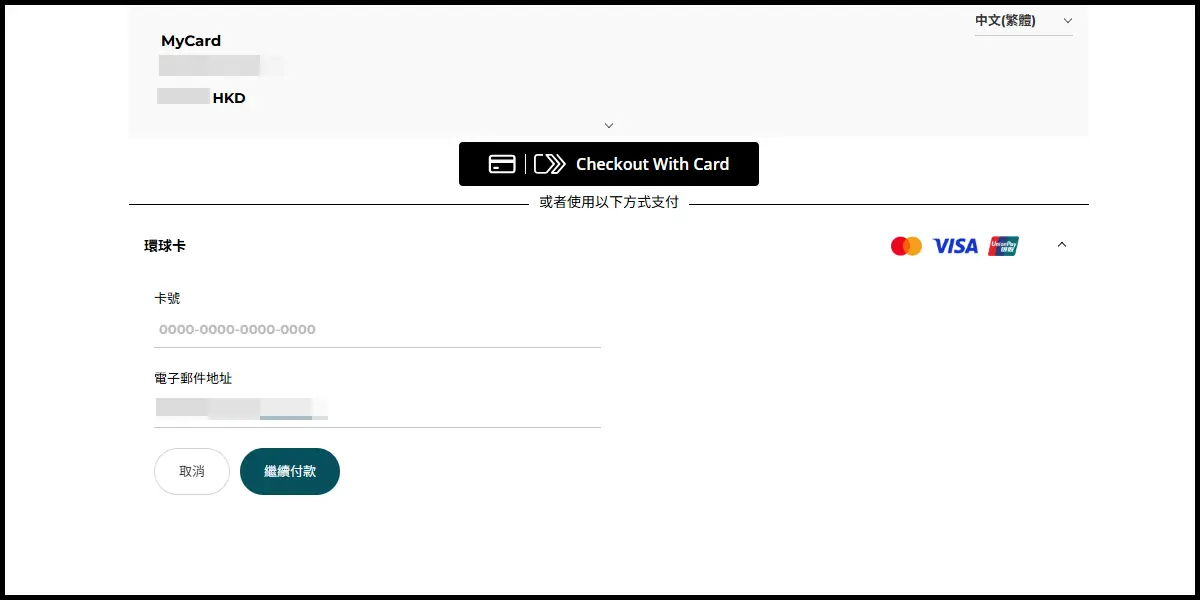The width and height of the screenshot is (1200, 600).
Task: Collapse the 環球卡 section with up chevron
Action: pyautogui.click(x=1062, y=245)
